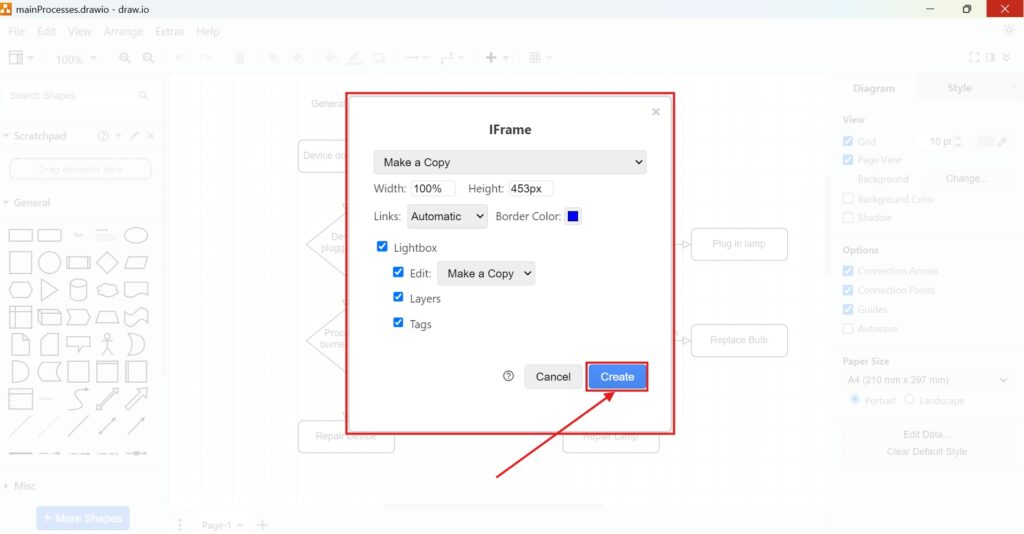The width and height of the screenshot is (1024, 534).
Task: Open the Edit menu
Action: point(46,31)
